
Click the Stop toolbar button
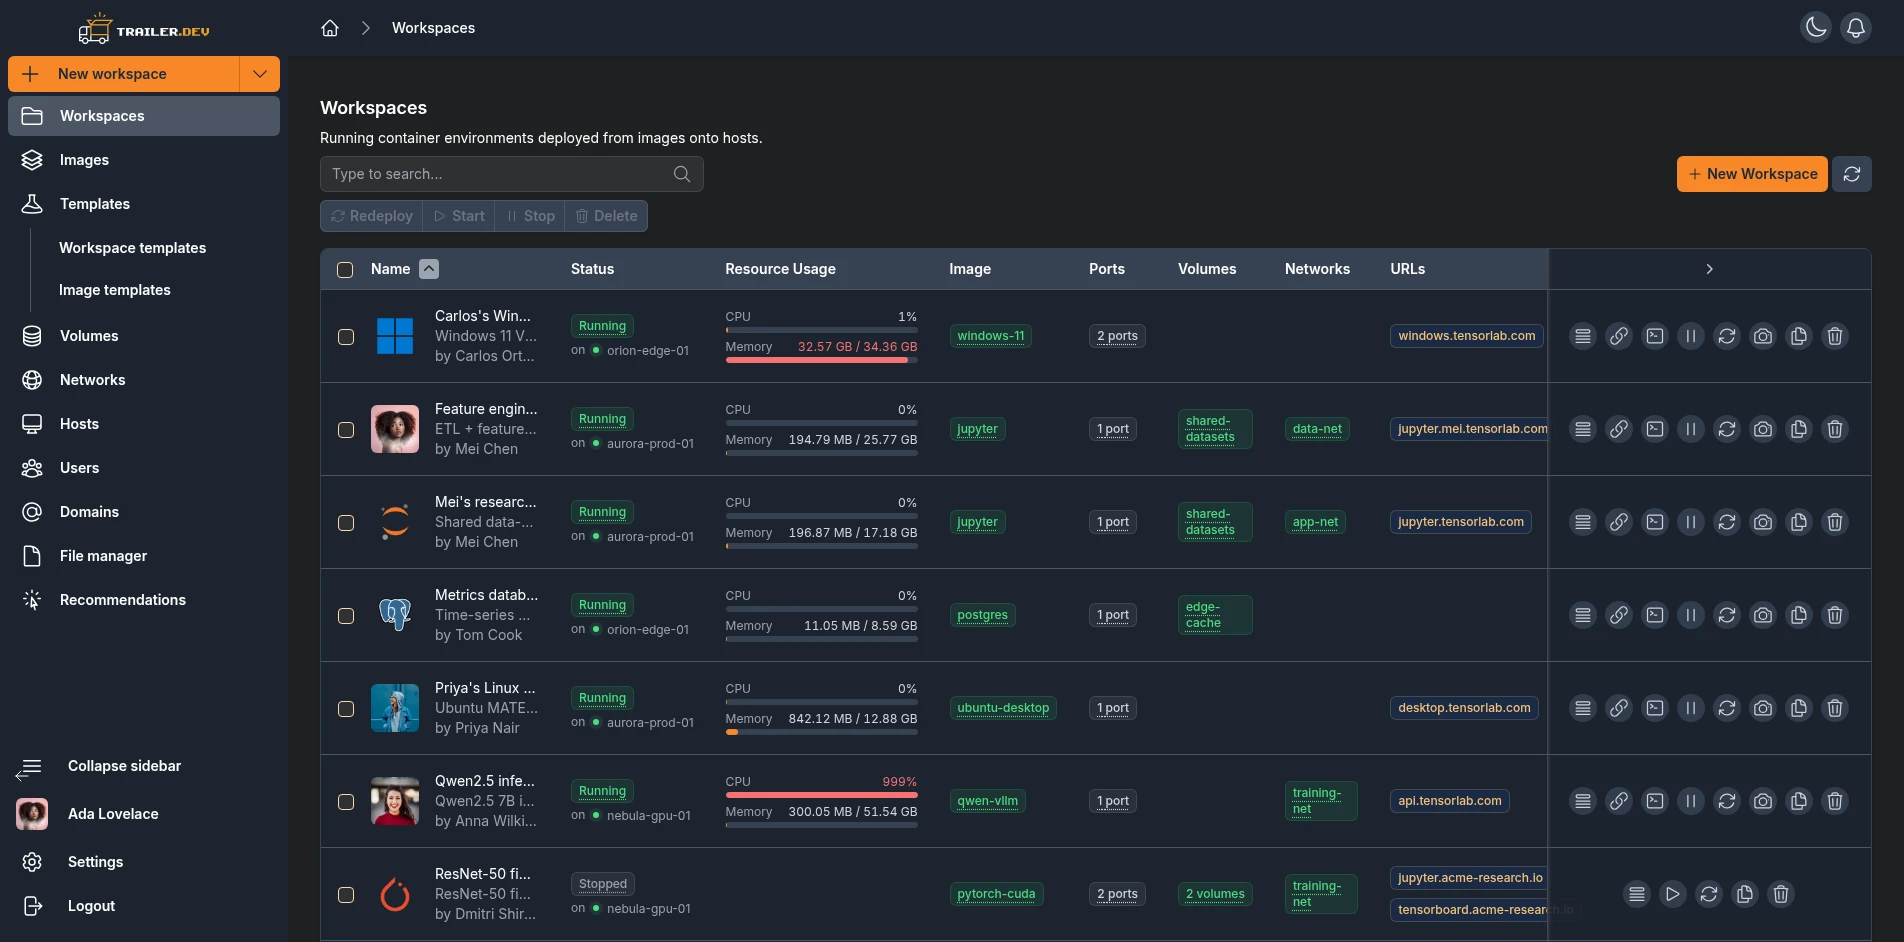(530, 216)
